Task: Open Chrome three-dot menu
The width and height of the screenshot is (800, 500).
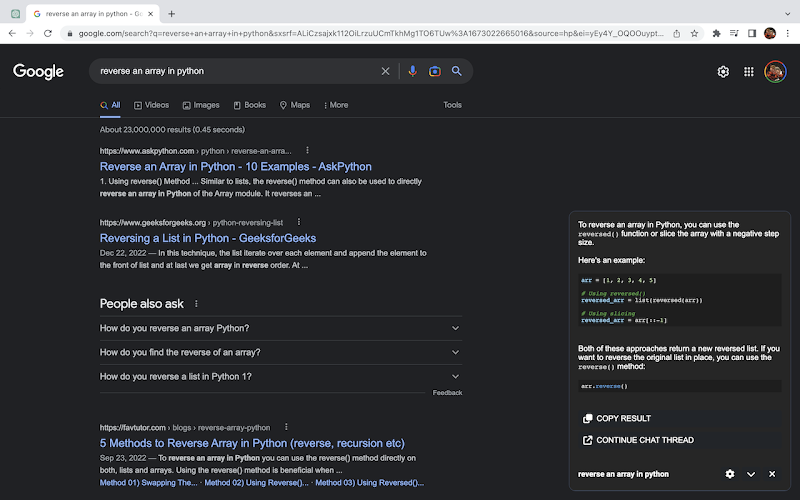Action: 788,33
